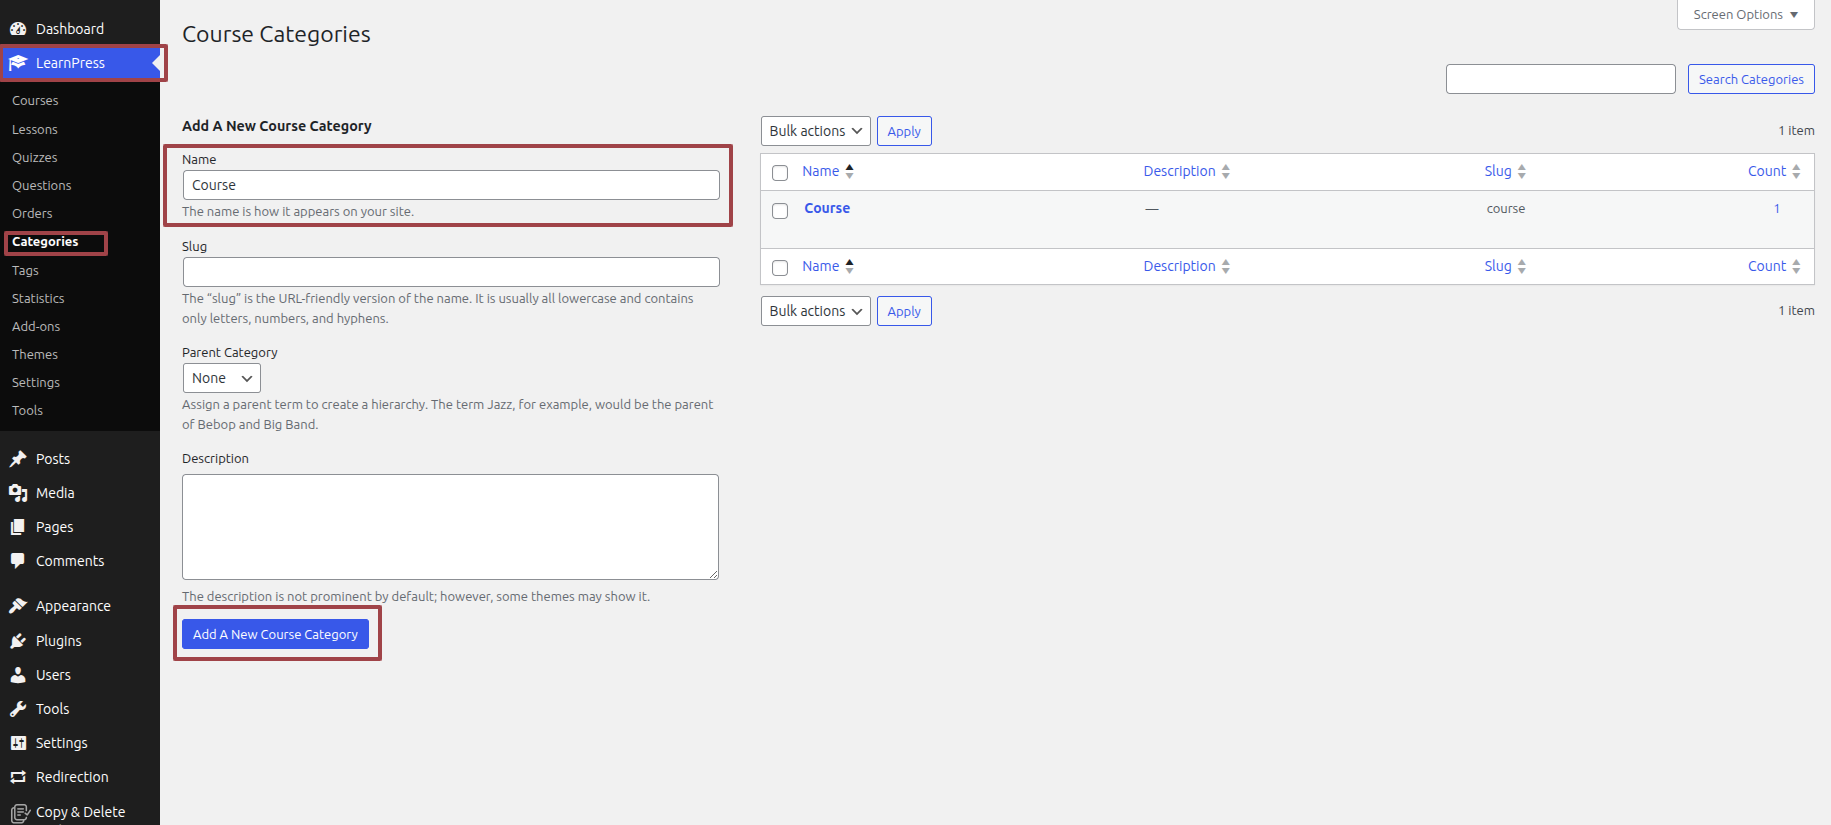The image size is (1831, 825).
Task: Click the Posts pushpin icon
Action: [x=18, y=459]
